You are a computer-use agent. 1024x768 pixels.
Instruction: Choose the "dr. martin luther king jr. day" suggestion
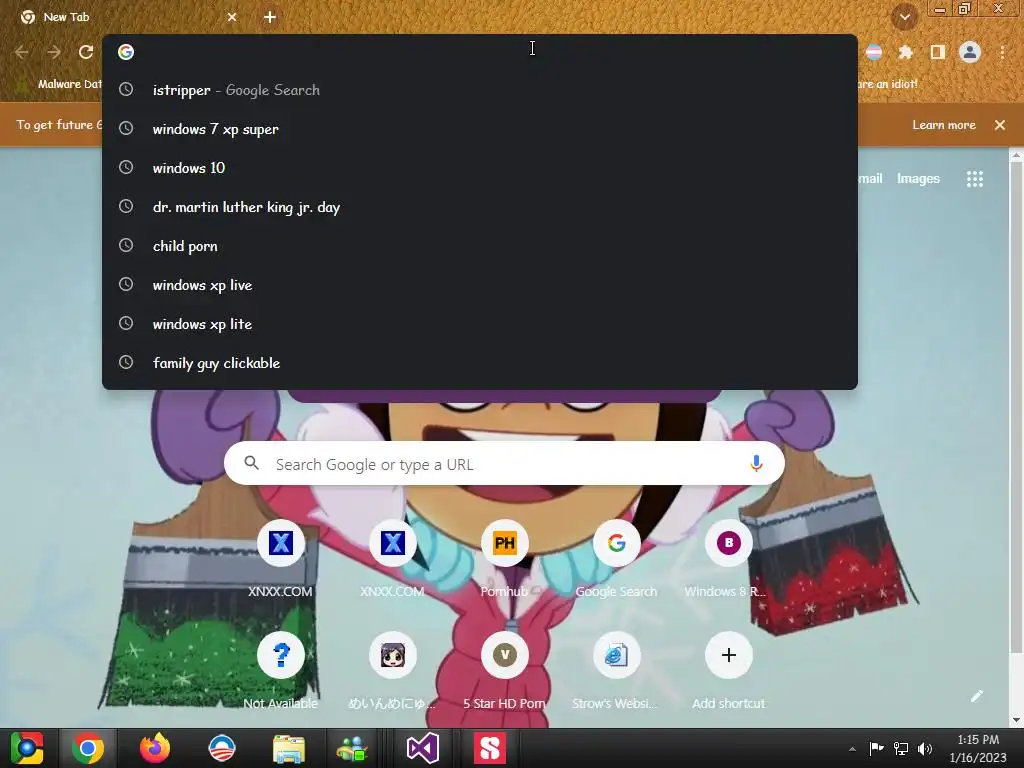coord(480,207)
